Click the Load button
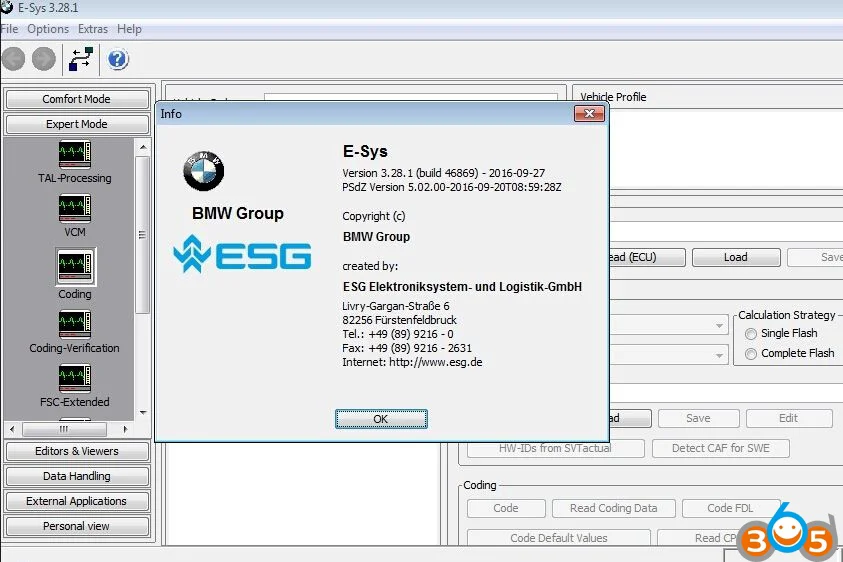 point(736,257)
